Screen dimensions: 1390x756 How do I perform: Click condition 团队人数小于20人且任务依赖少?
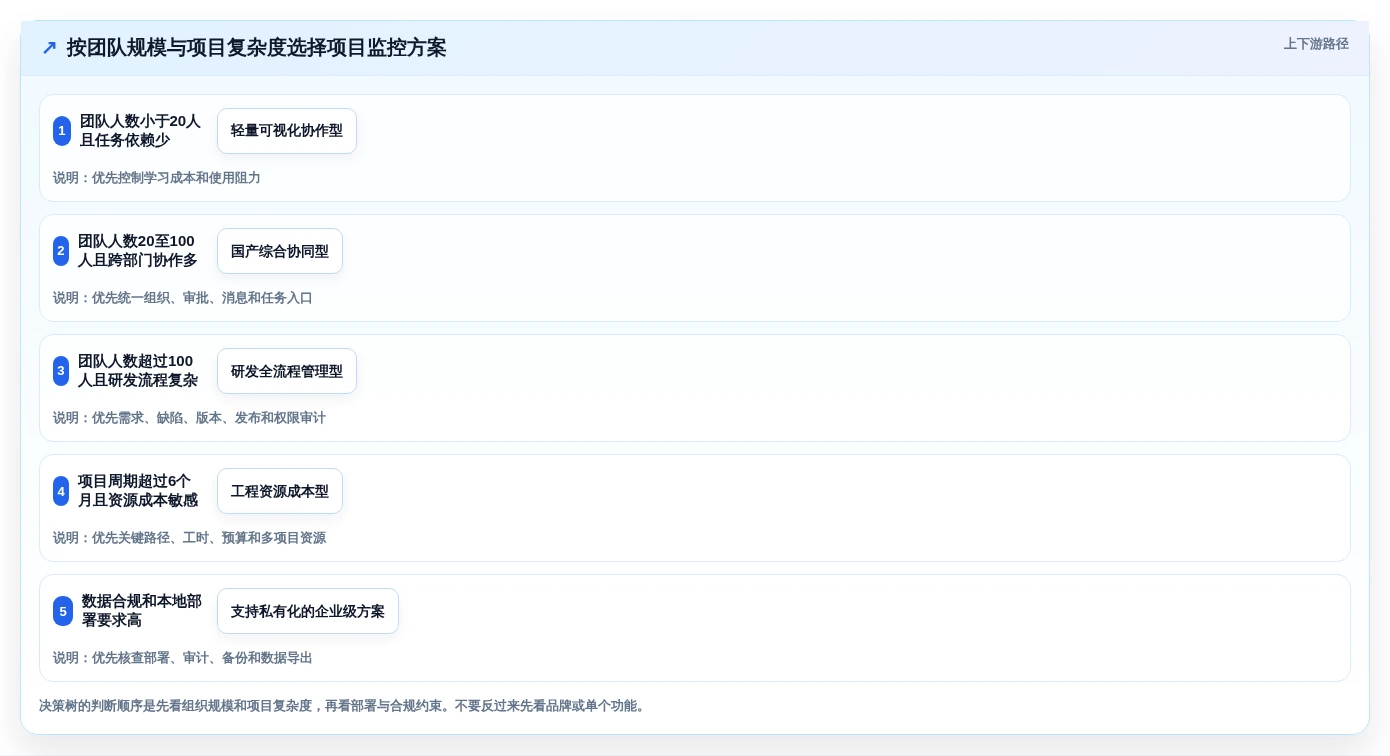tap(140, 131)
